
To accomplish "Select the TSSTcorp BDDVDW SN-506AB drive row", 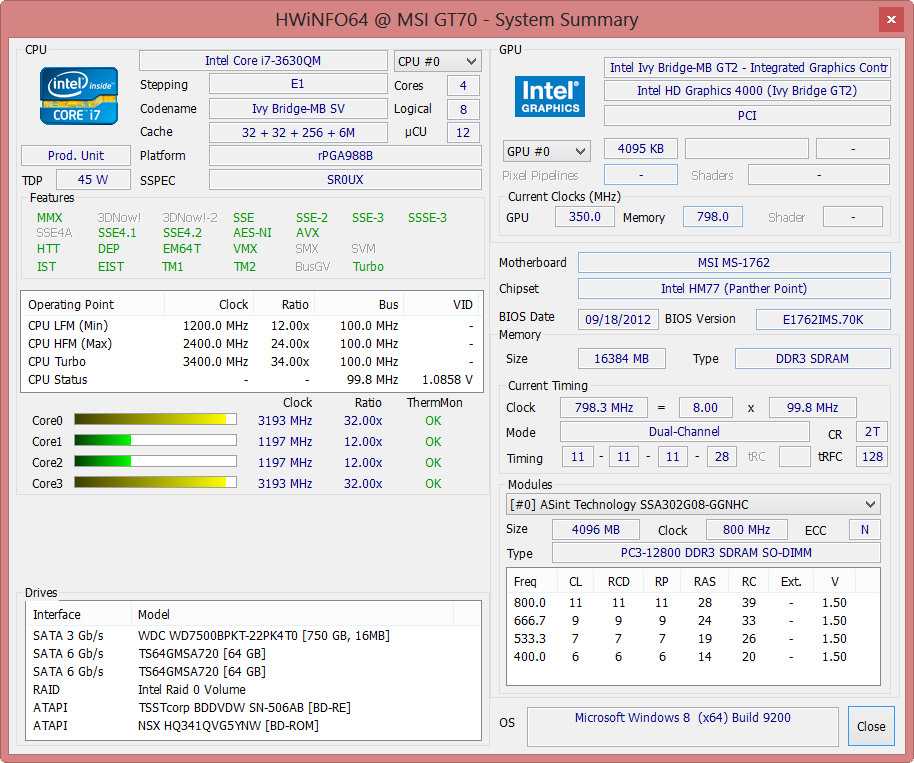I will pyautogui.click(x=254, y=708).
